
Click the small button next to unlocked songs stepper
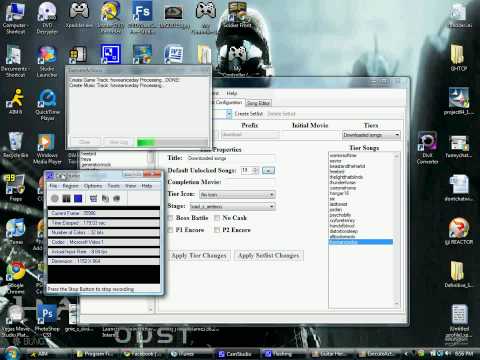[x=268, y=171]
